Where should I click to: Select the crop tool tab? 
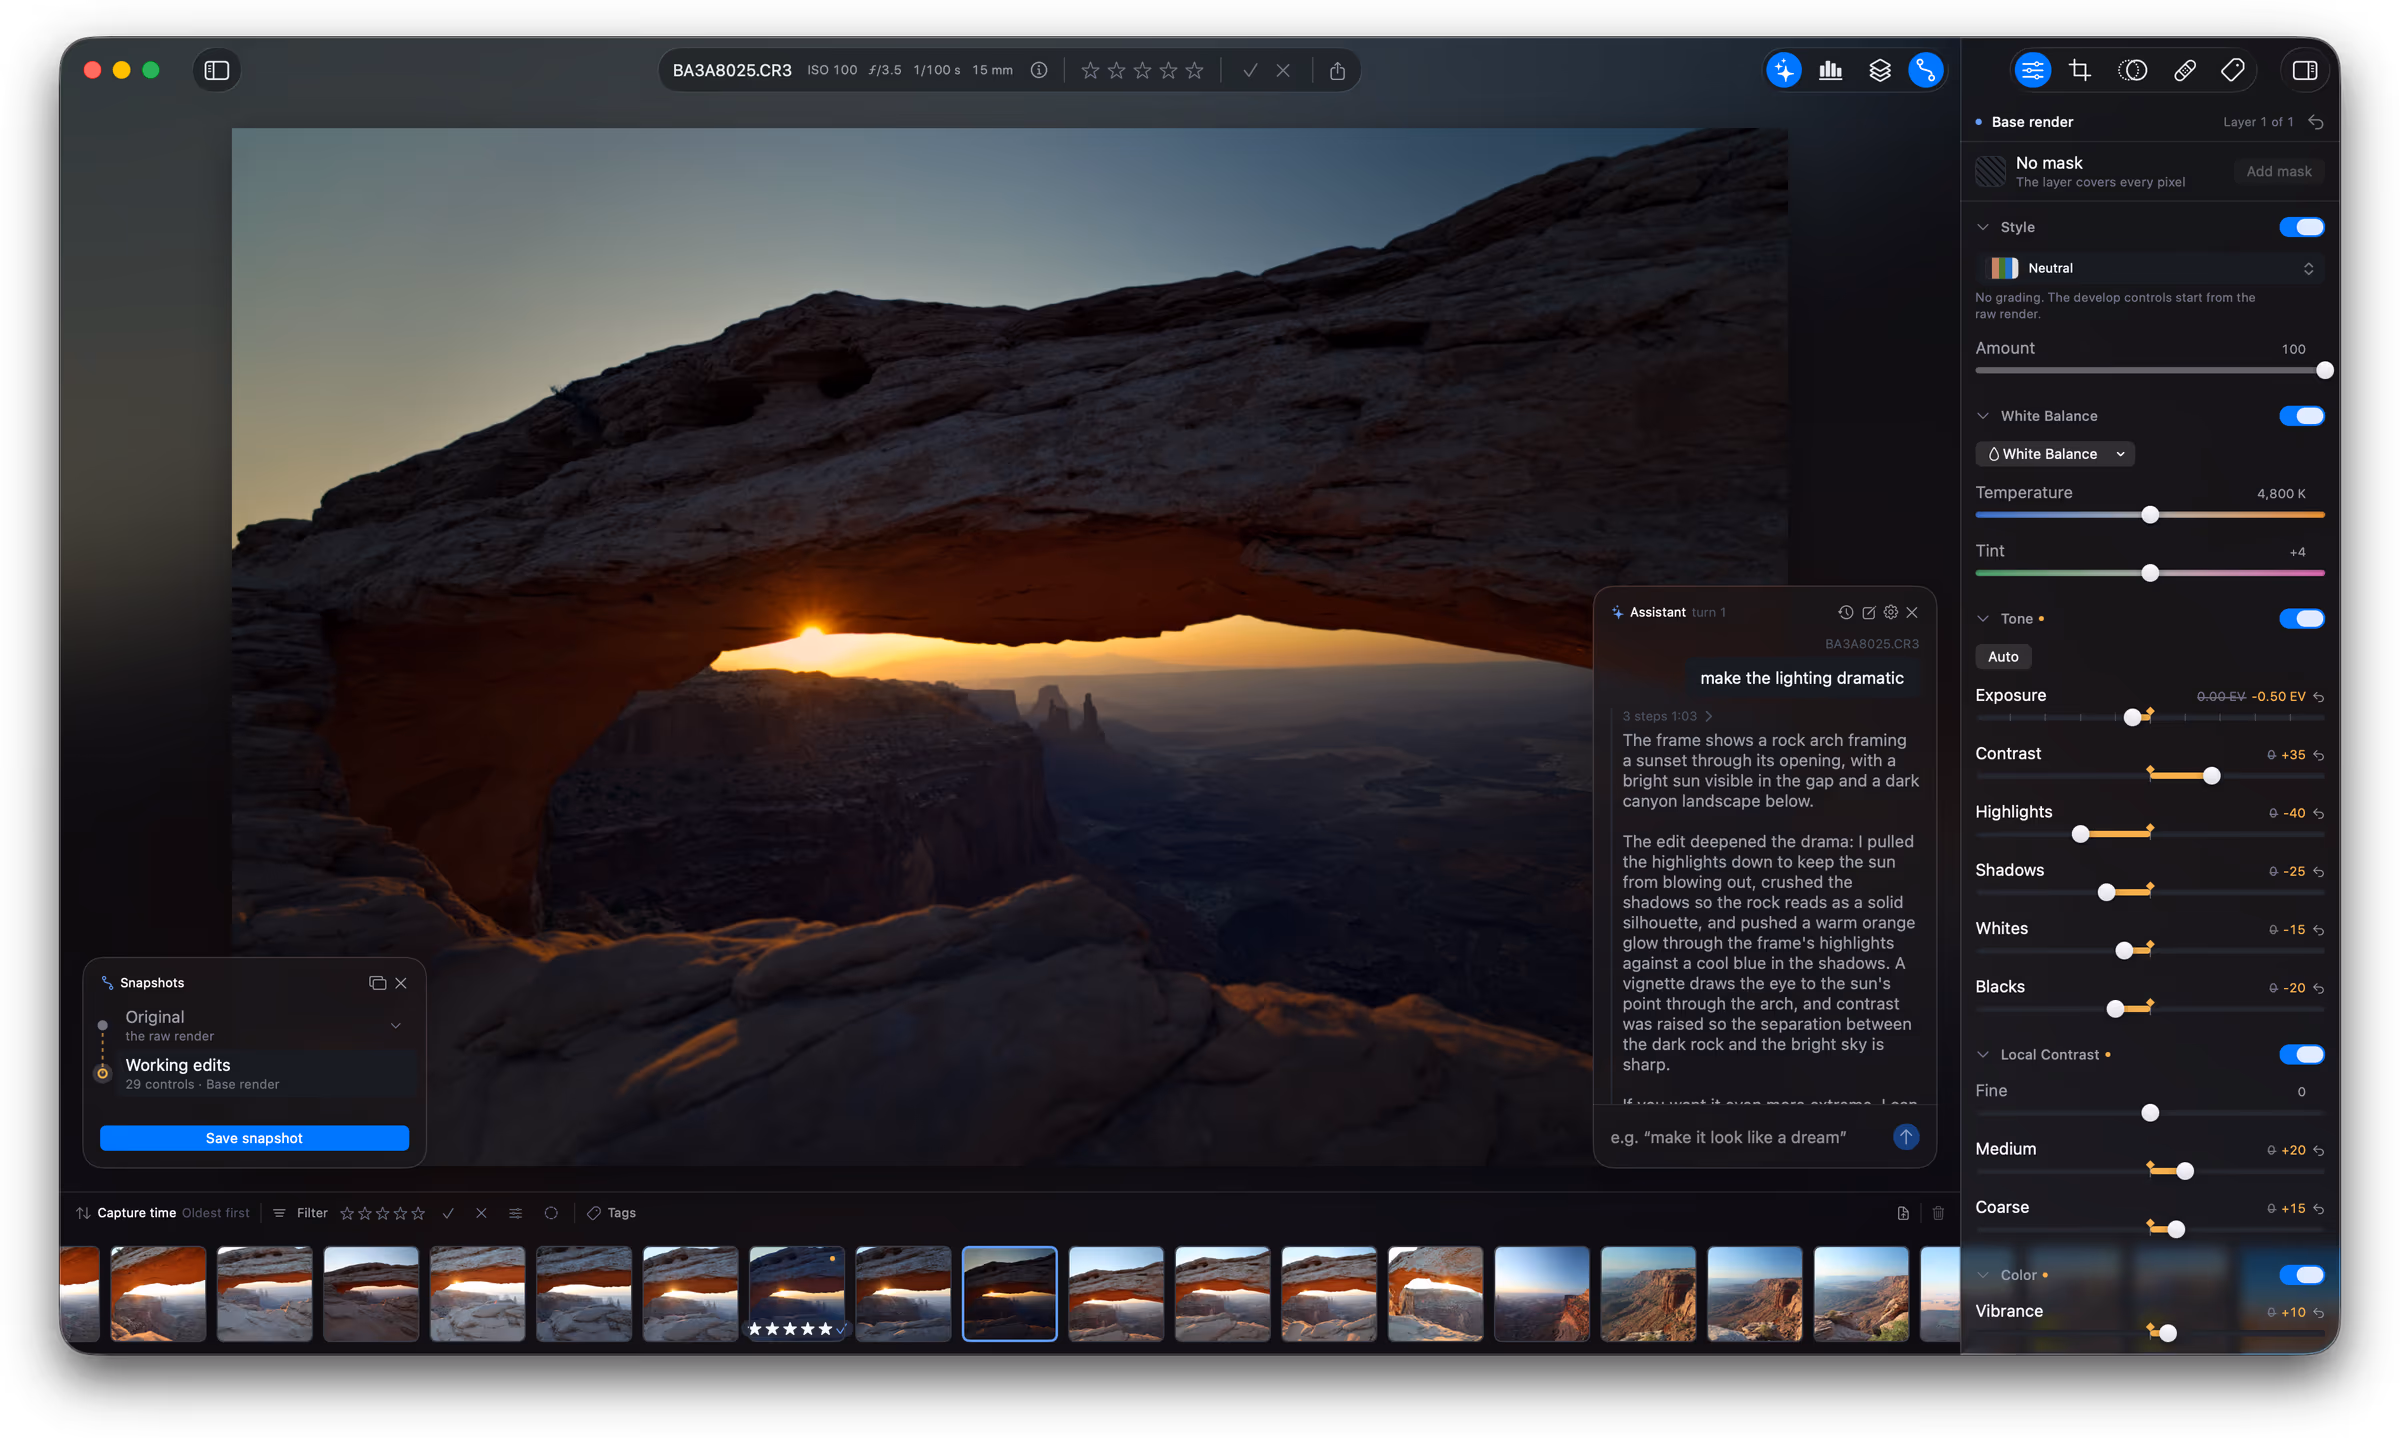[x=2081, y=70]
